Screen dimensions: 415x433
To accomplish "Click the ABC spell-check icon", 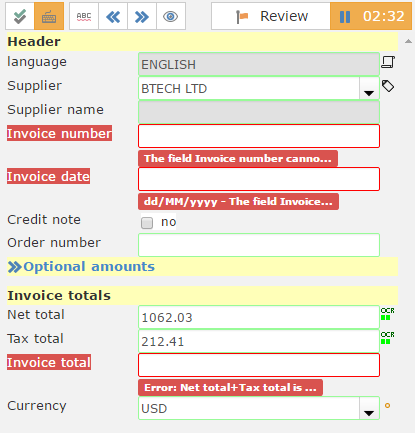I will (84, 16).
